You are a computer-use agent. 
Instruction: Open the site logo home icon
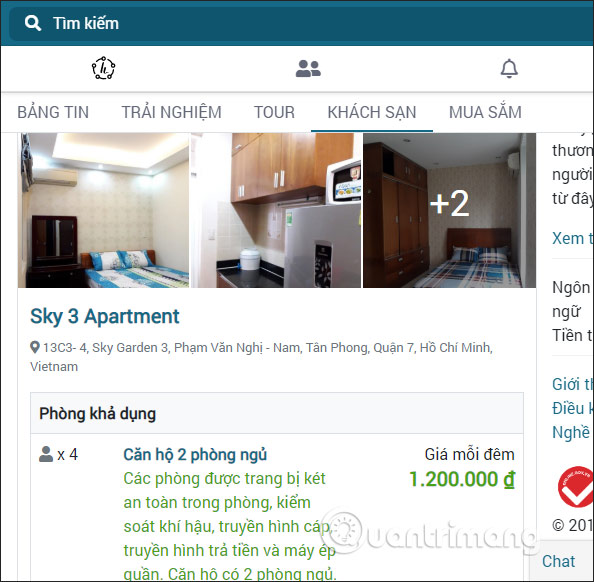103,68
